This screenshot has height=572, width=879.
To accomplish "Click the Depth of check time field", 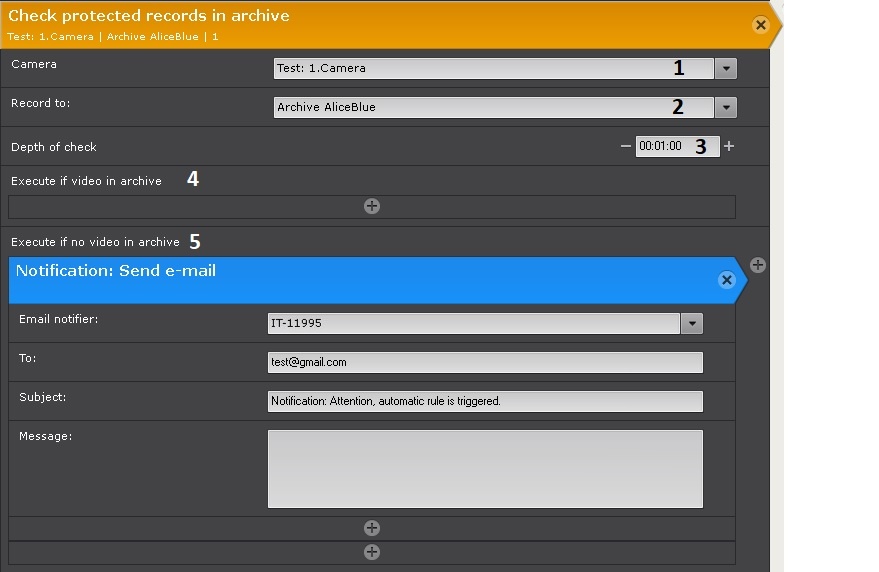I will 662,146.
